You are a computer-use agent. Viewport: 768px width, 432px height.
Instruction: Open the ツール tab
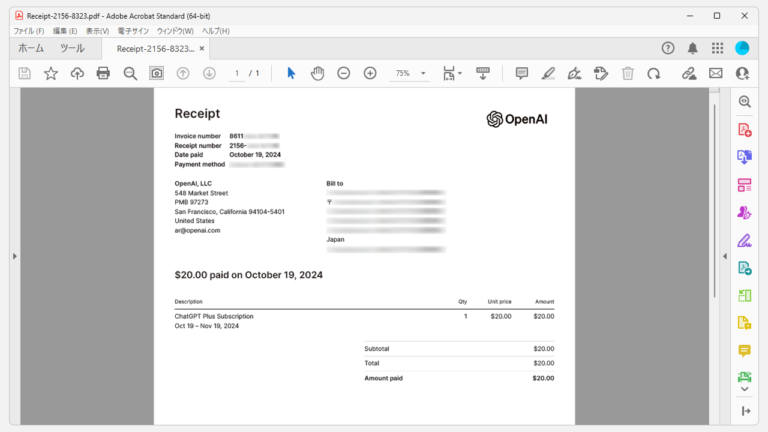point(72,48)
